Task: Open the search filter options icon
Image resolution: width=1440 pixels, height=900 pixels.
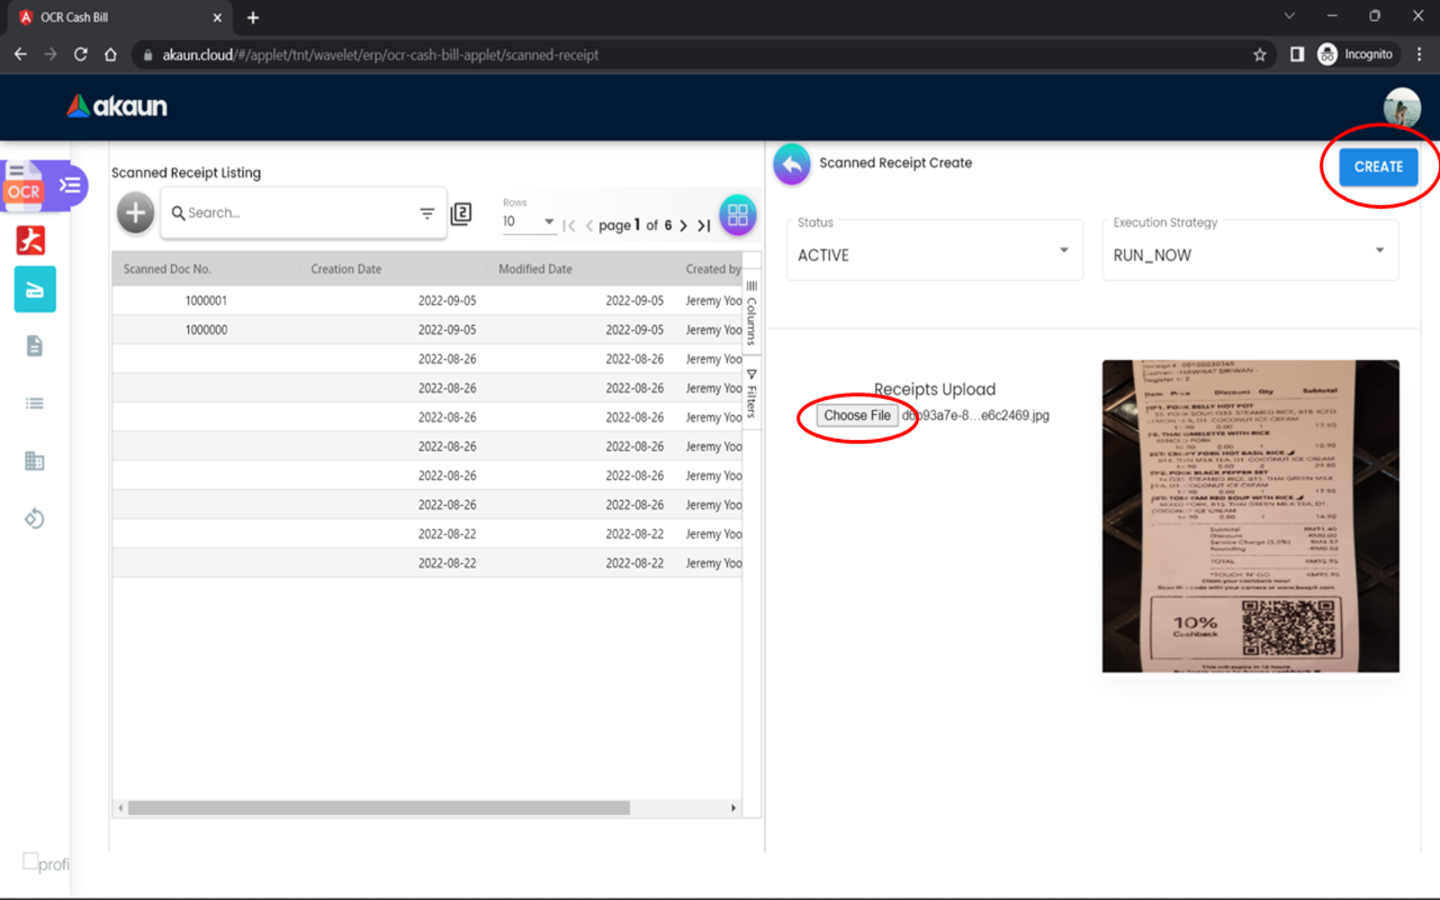Action: 427,213
